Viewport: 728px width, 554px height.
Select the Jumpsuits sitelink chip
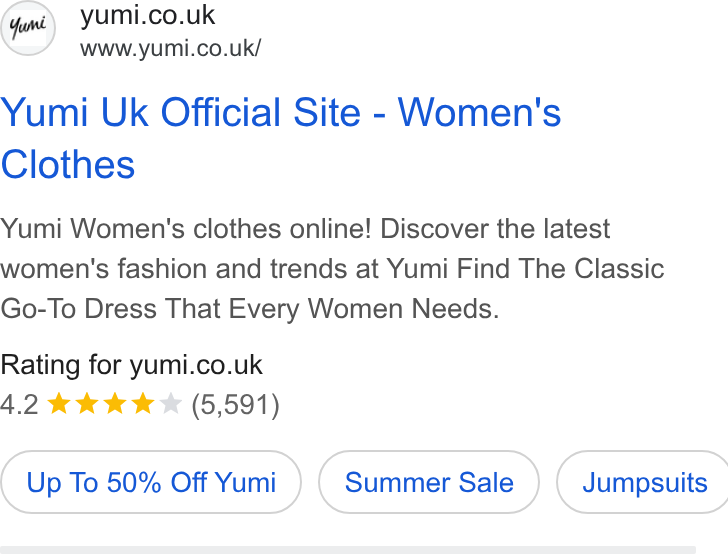(x=643, y=482)
